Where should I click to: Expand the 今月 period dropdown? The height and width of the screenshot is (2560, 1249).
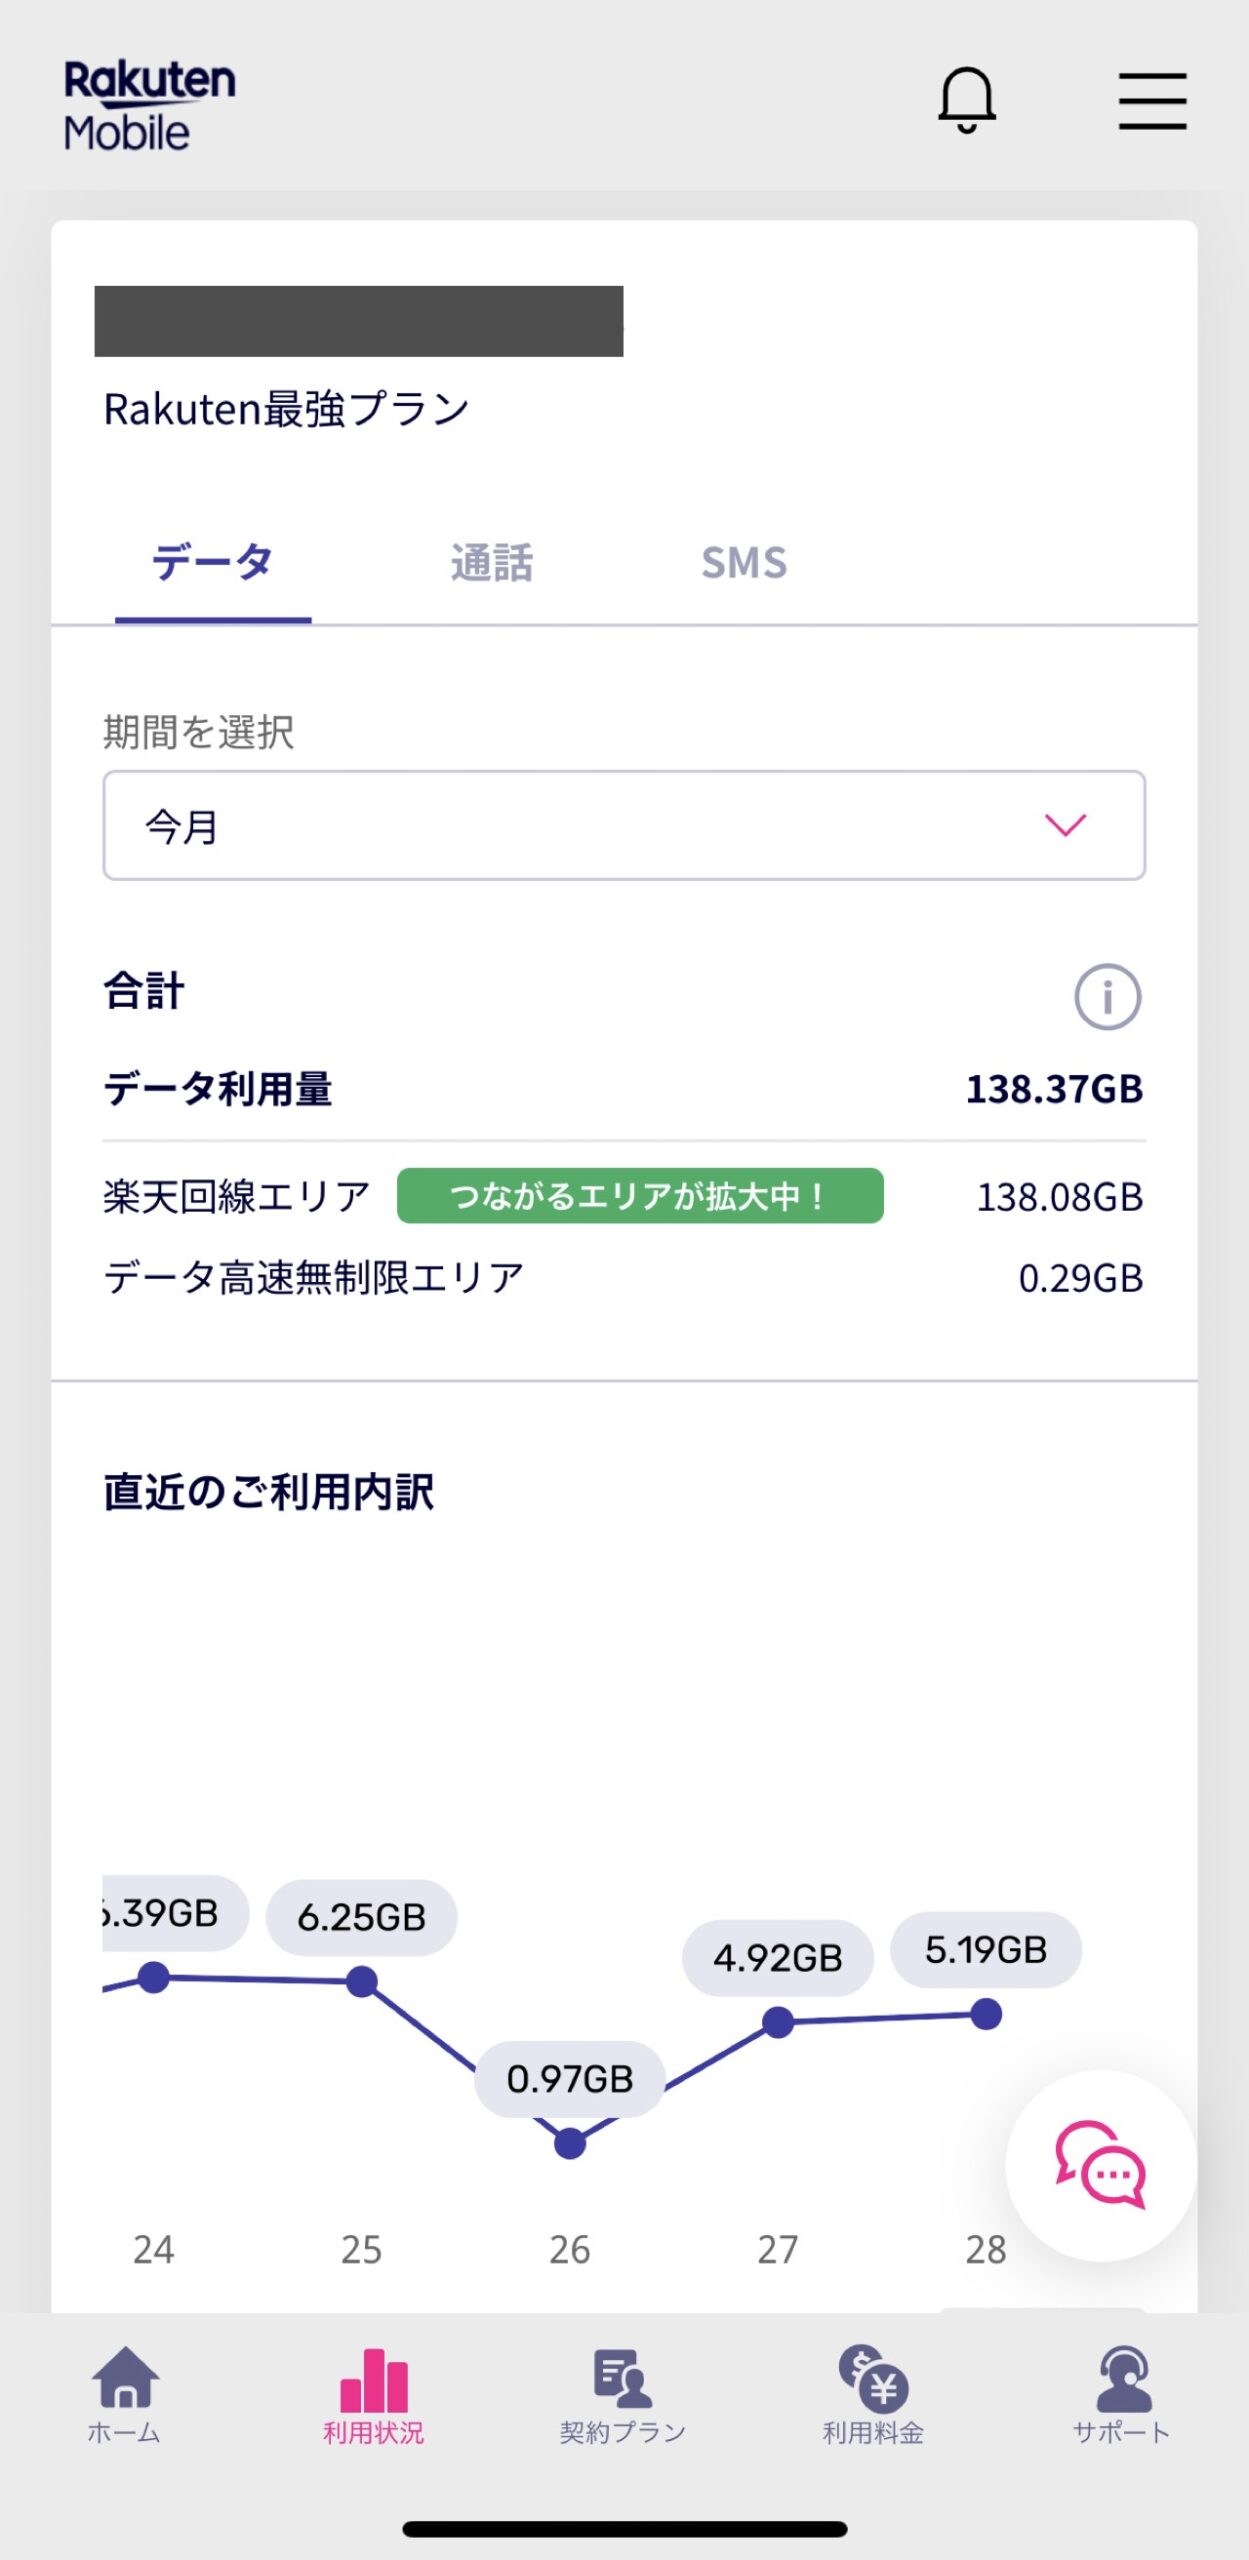pos(624,825)
